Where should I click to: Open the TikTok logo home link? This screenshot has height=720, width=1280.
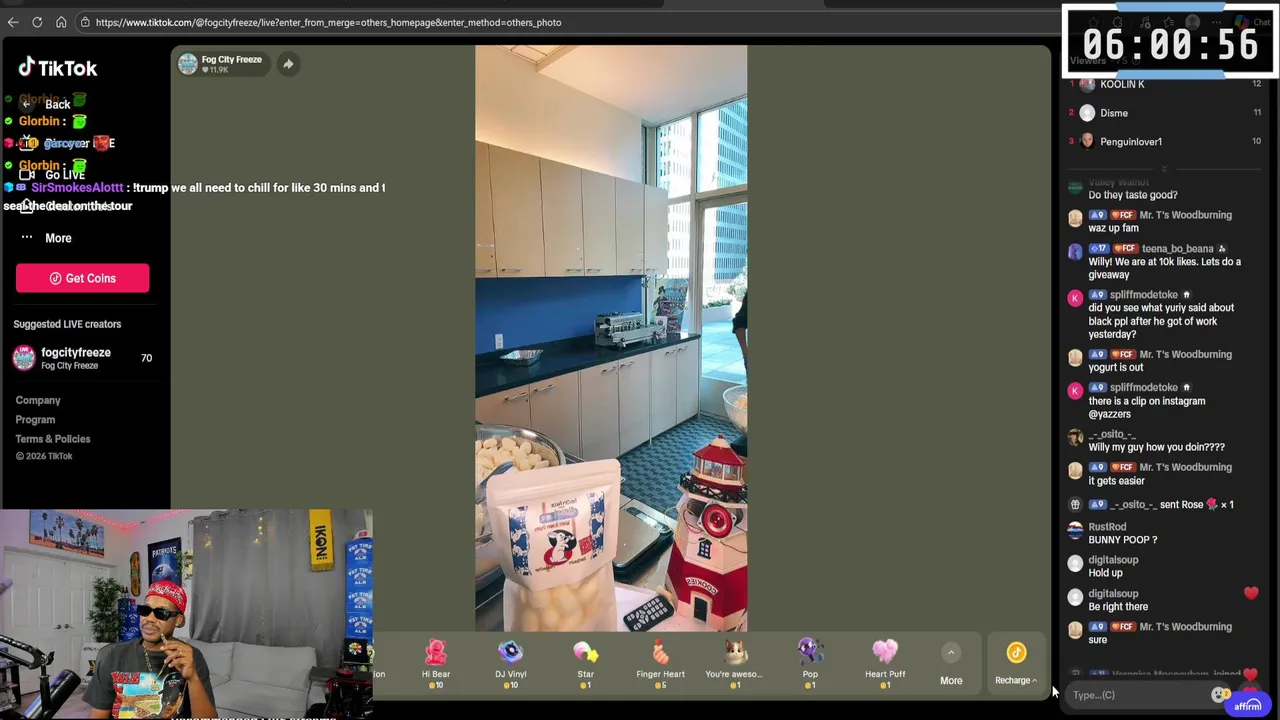pos(58,68)
